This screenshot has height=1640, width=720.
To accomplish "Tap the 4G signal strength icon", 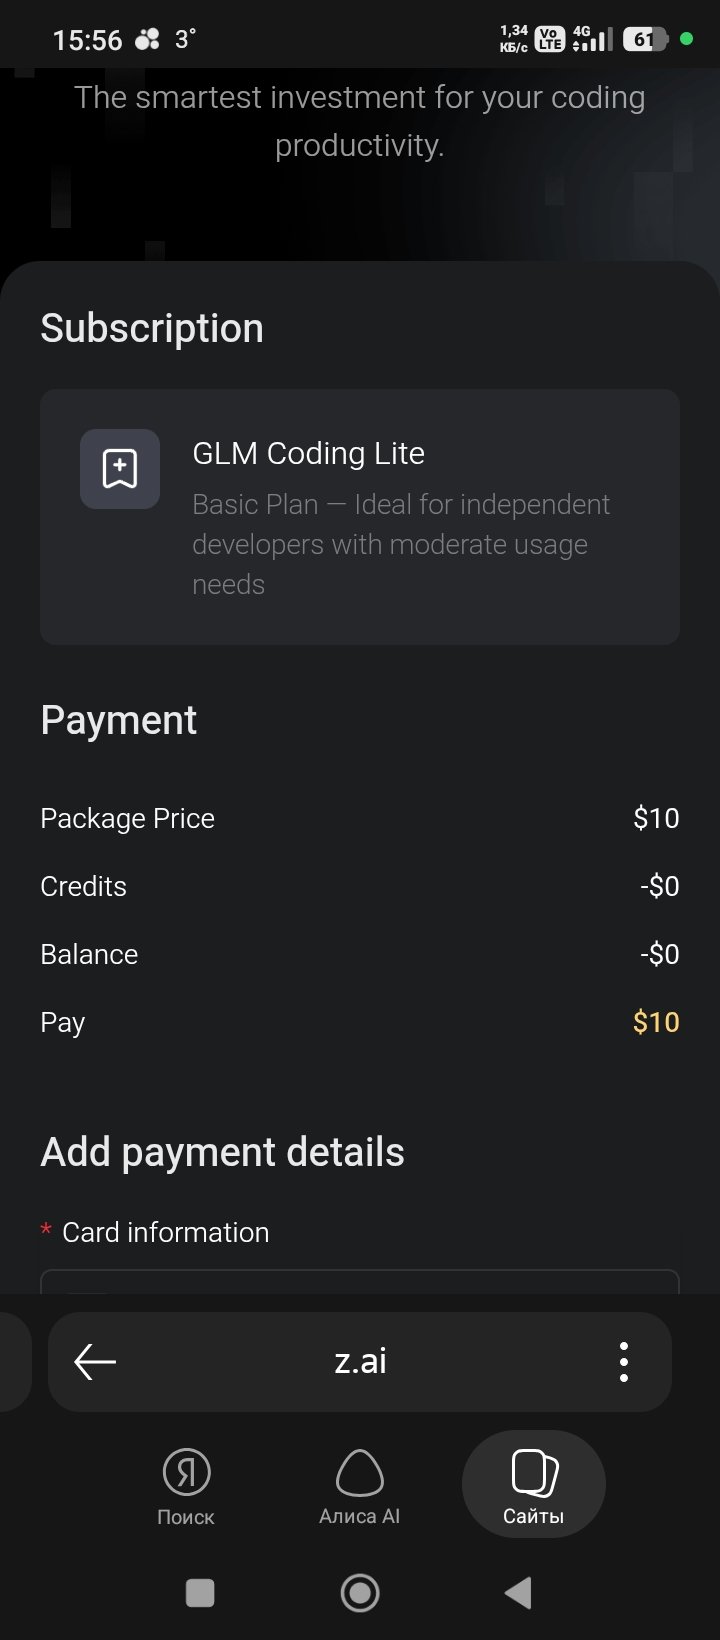I will (x=591, y=39).
